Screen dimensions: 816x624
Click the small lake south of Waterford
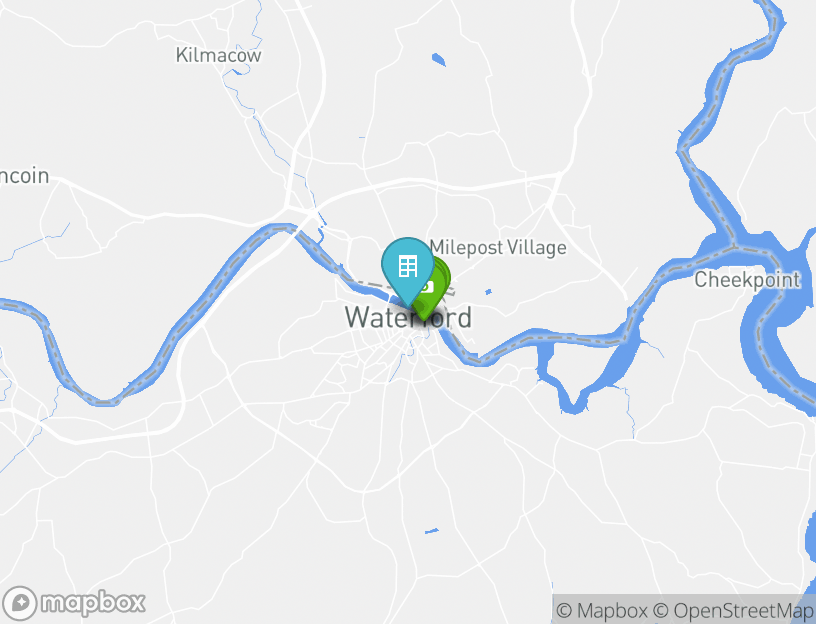pyautogui.click(x=431, y=531)
